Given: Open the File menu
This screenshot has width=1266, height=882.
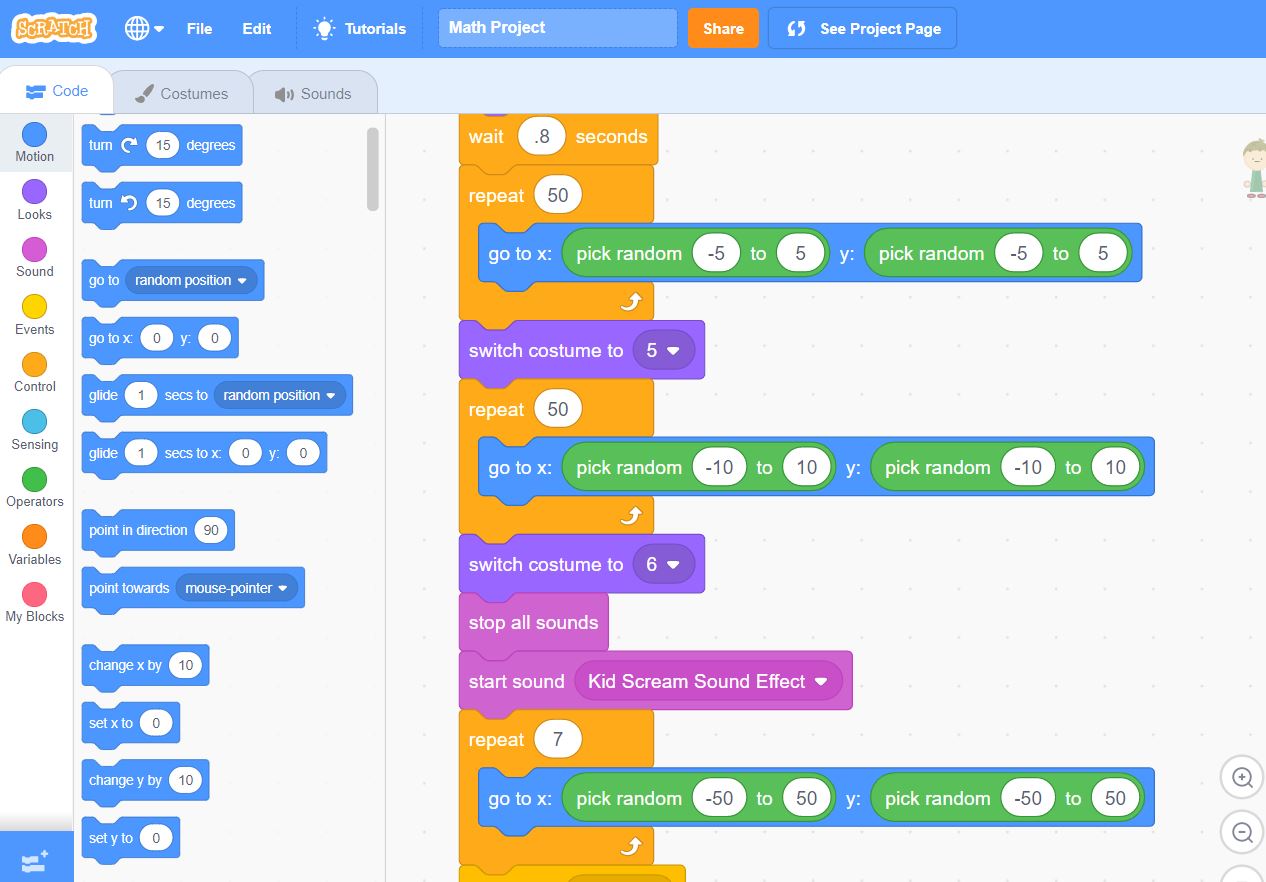Looking at the screenshot, I should 199,29.
